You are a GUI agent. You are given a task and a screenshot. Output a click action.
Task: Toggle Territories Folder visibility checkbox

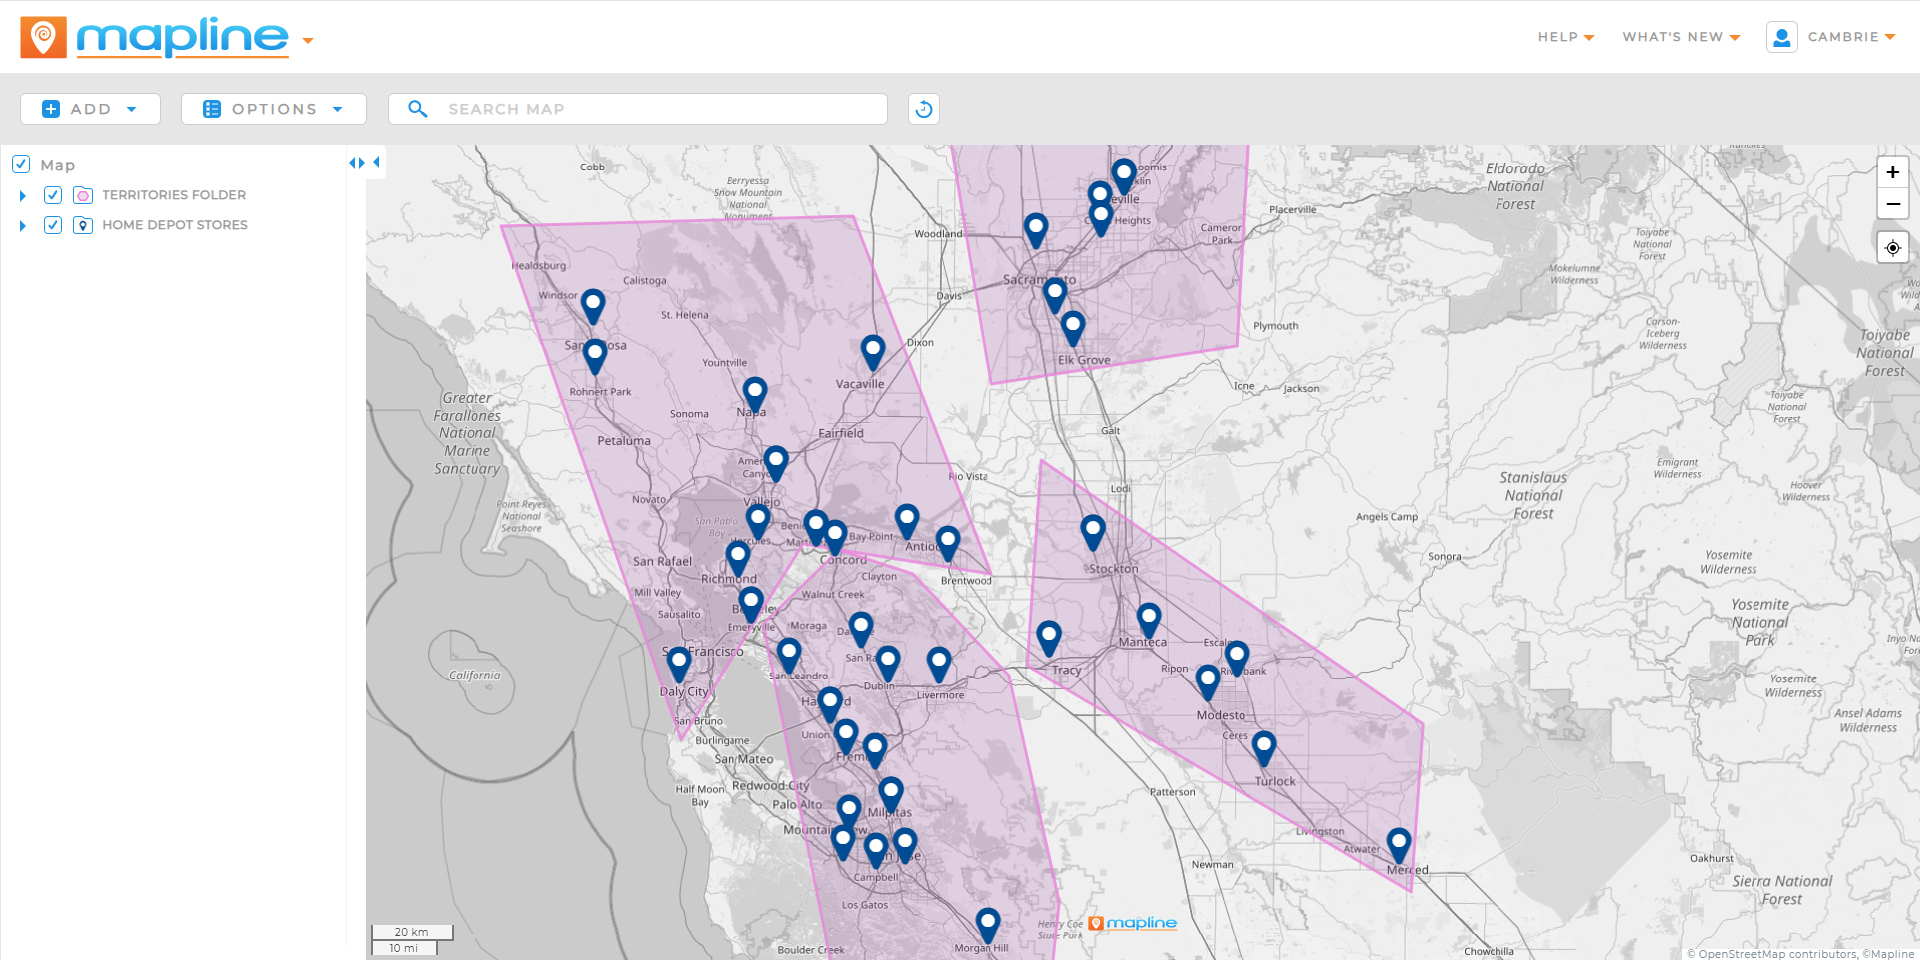pos(53,195)
